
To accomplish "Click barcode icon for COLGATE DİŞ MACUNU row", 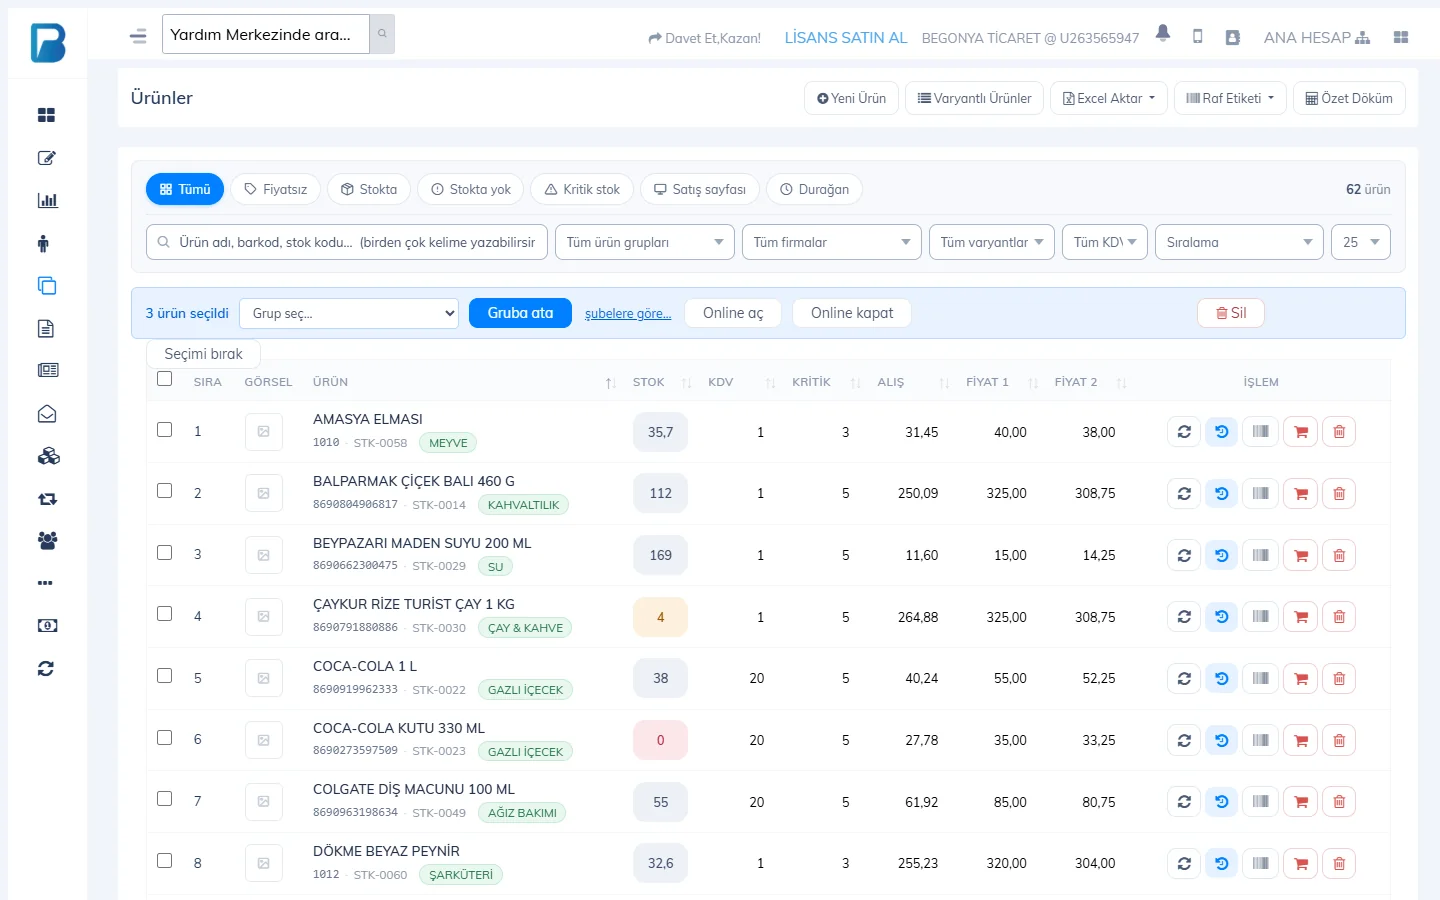I will coord(1260,802).
